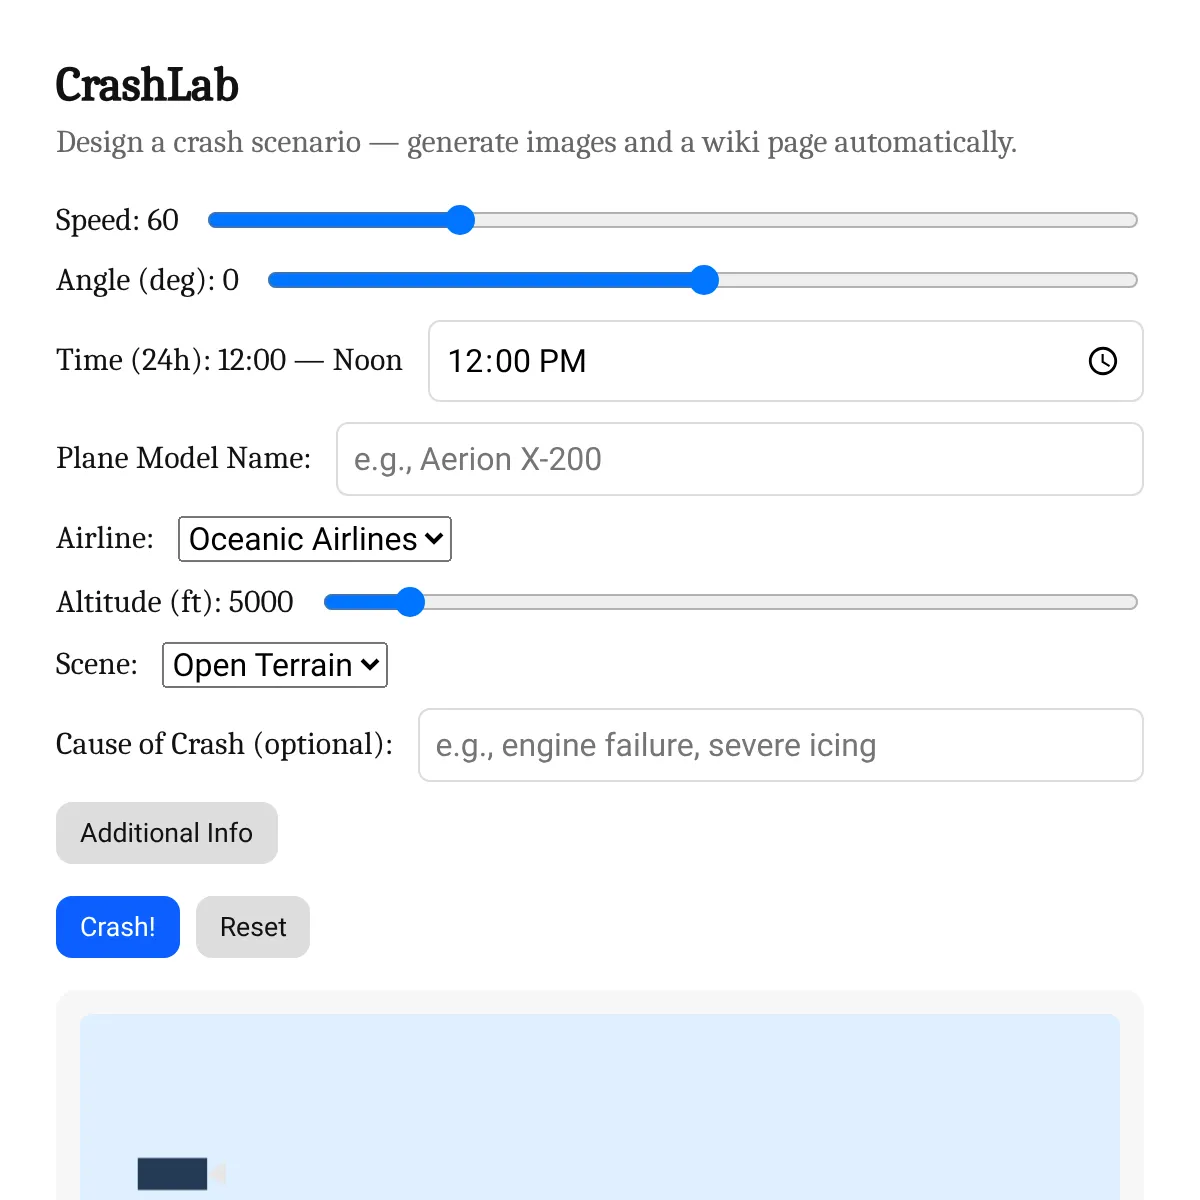Viewport: 1200px width, 1200px height.
Task: Grab the Speed slider handle
Action: click(460, 220)
